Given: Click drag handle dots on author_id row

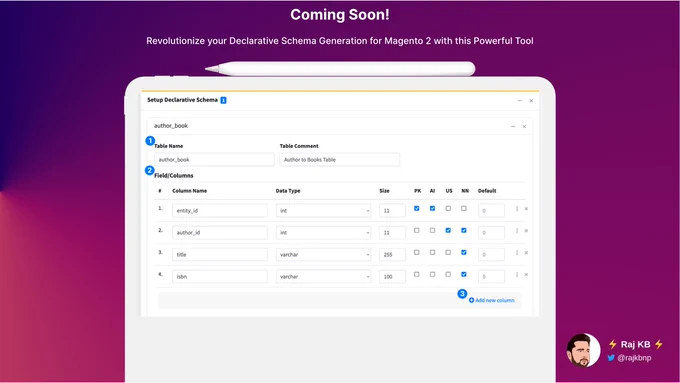Looking at the screenshot, I should [517, 231].
